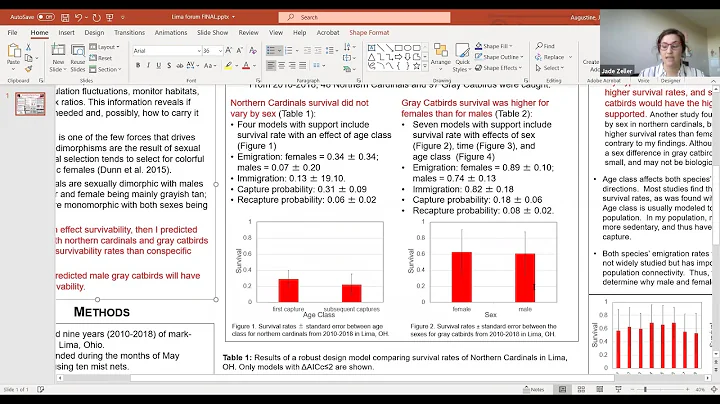Undo the last action

click(79, 17)
